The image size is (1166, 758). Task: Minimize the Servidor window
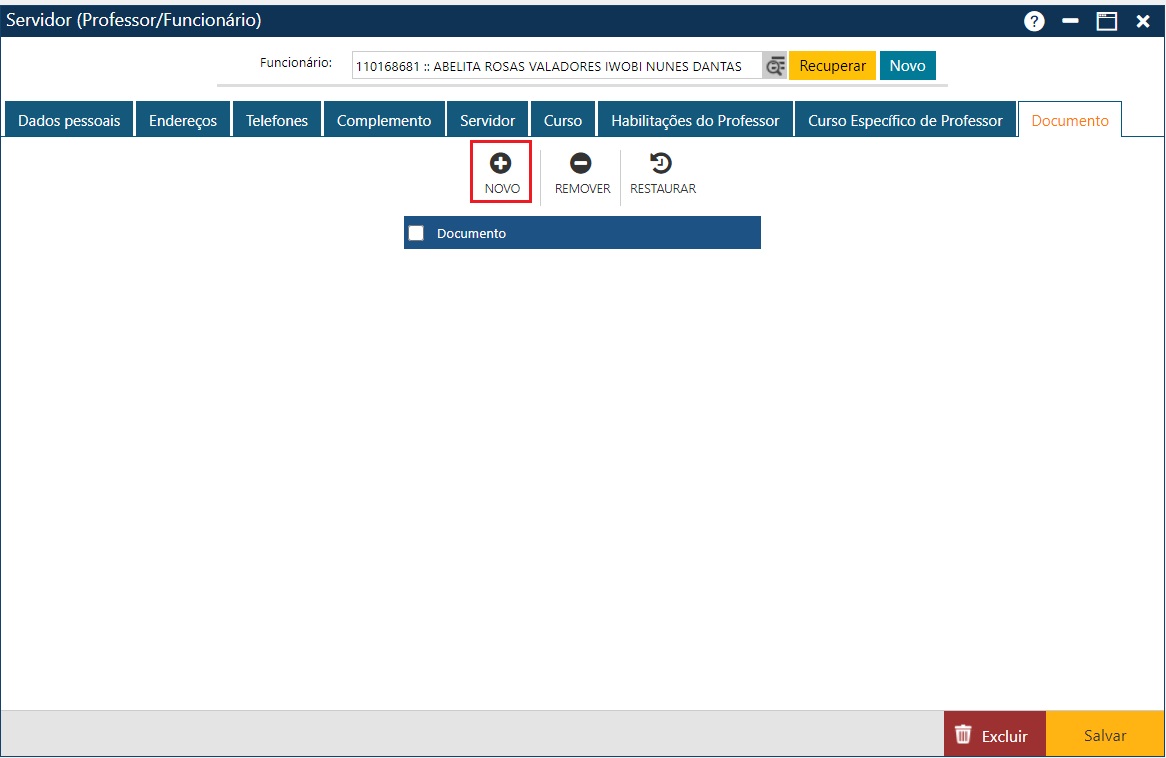tap(1070, 21)
